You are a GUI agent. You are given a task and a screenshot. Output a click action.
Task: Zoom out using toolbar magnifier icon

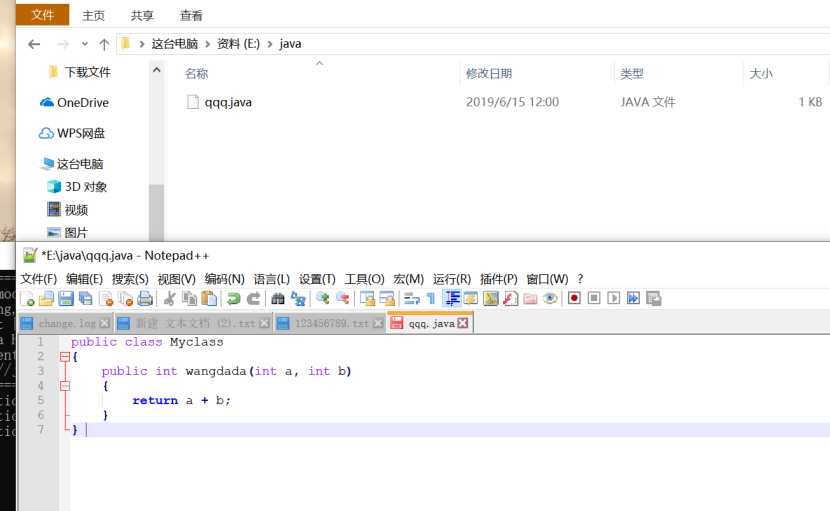[342, 299]
